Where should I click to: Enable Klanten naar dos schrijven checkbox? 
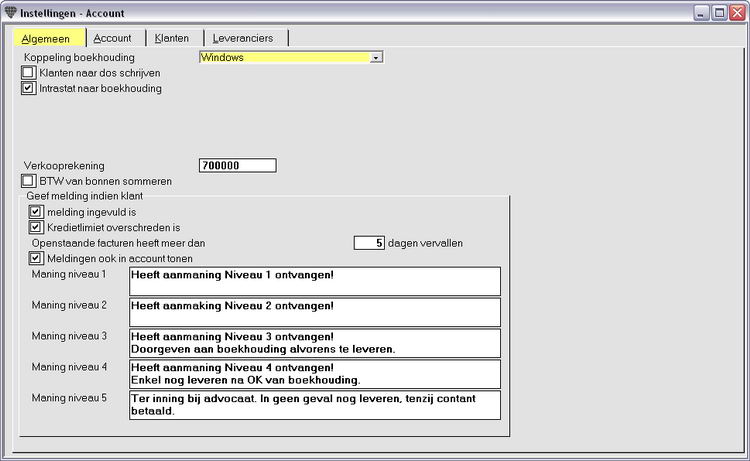pyautogui.click(x=28, y=73)
